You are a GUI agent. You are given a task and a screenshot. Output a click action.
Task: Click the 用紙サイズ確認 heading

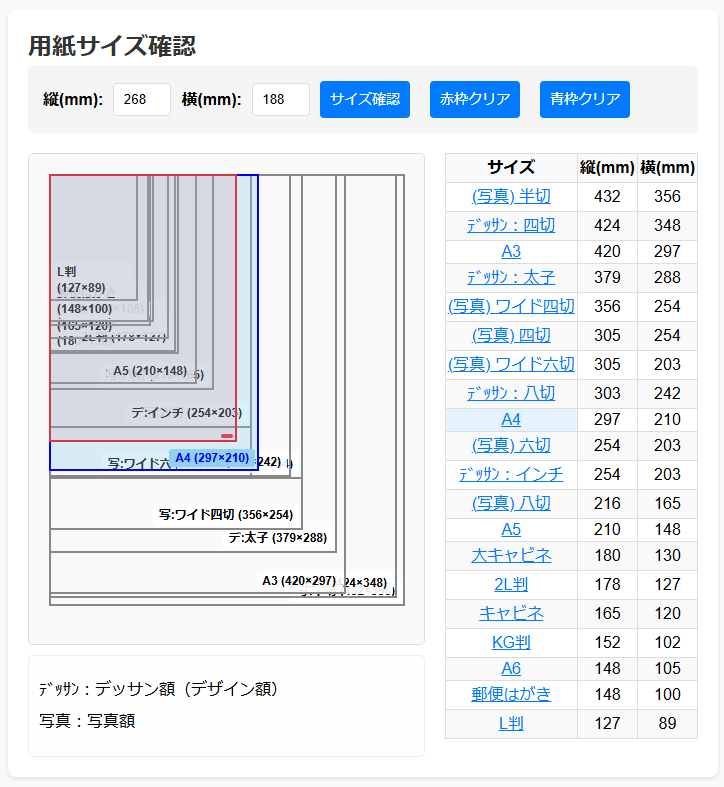[x=112, y=46]
